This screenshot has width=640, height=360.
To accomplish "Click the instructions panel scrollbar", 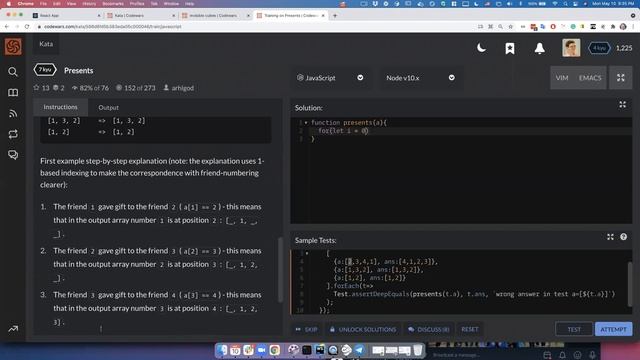I will (x=280, y=269).
